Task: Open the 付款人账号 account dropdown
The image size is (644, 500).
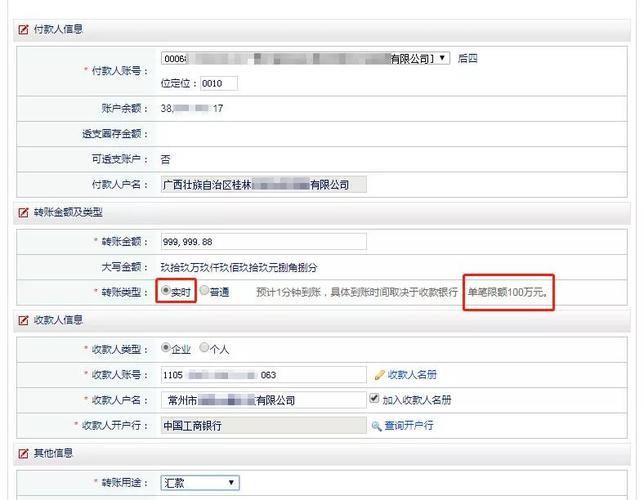Action: click(442, 59)
